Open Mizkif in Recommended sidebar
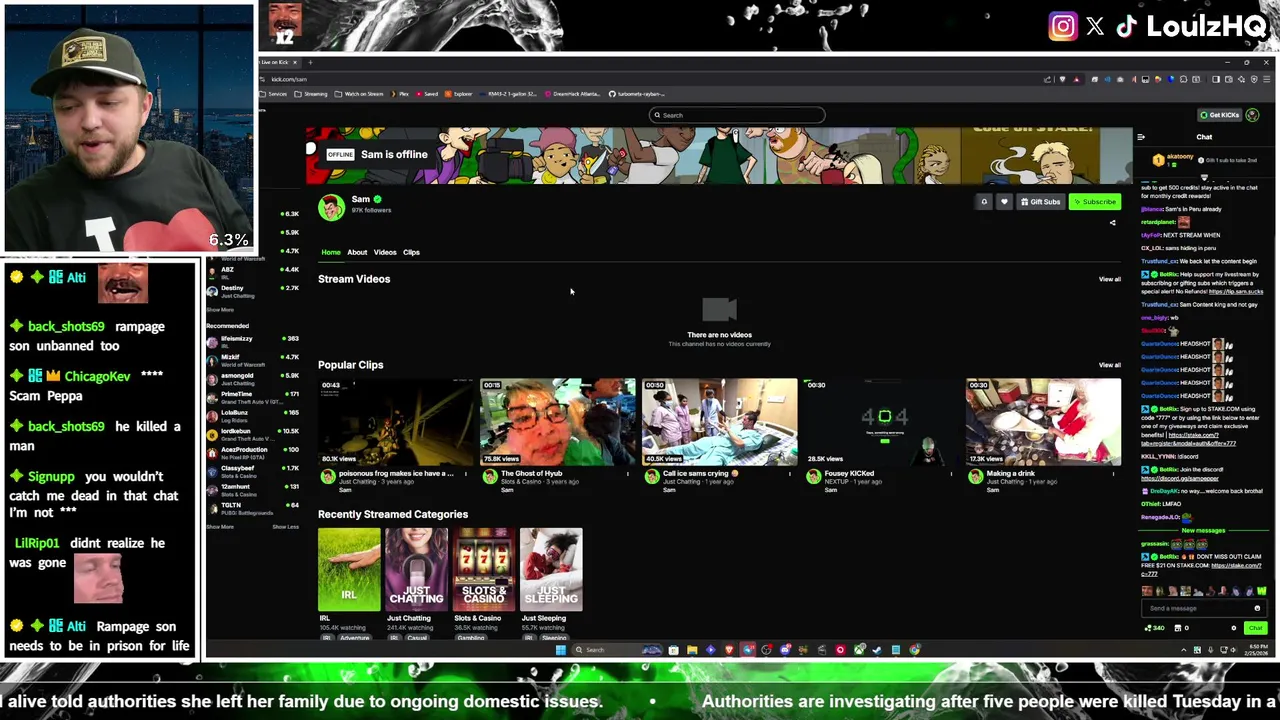 pos(252,360)
